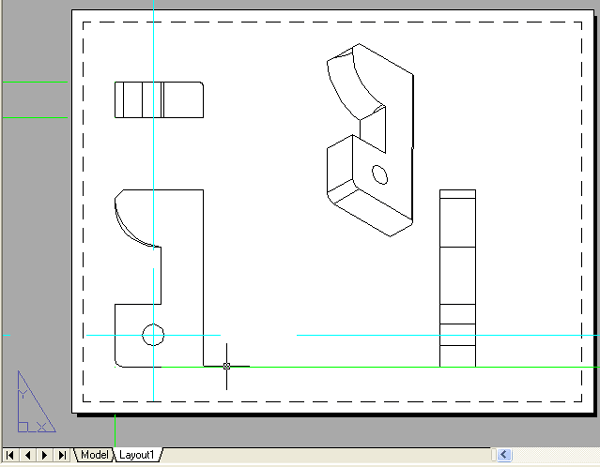Click the hole on the isometric model
The image size is (600, 467).
[x=380, y=175]
